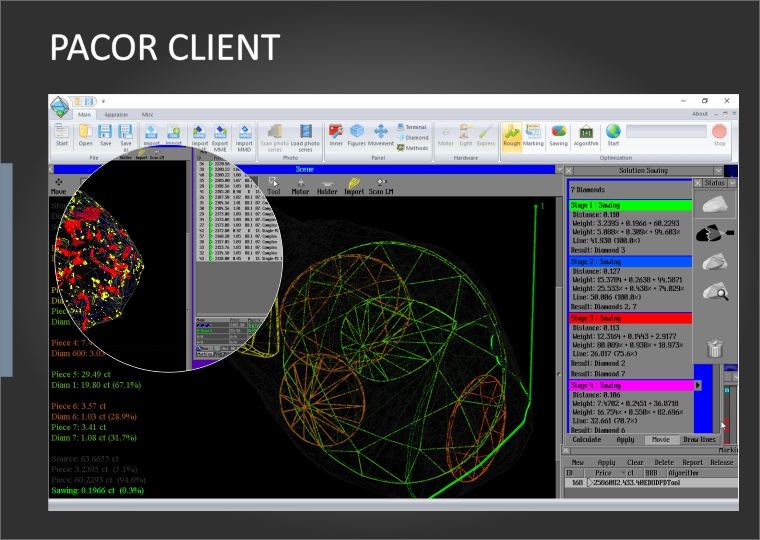Screen dimensions: 760x540
Task: Click the Light hardware icon
Action: click(x=466, y=135)
